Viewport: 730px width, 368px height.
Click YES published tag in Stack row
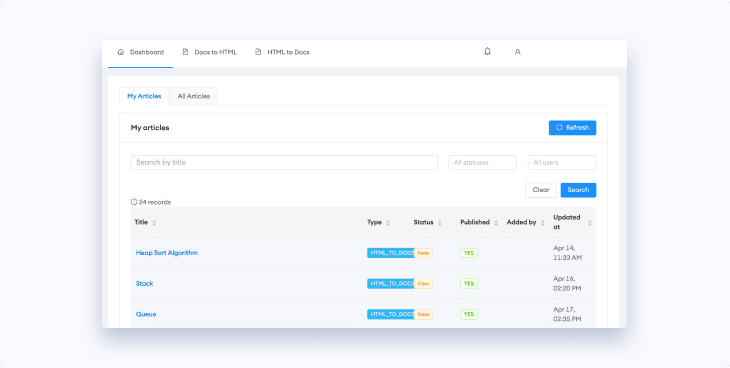pyautogui.click(x=469, y=284)
